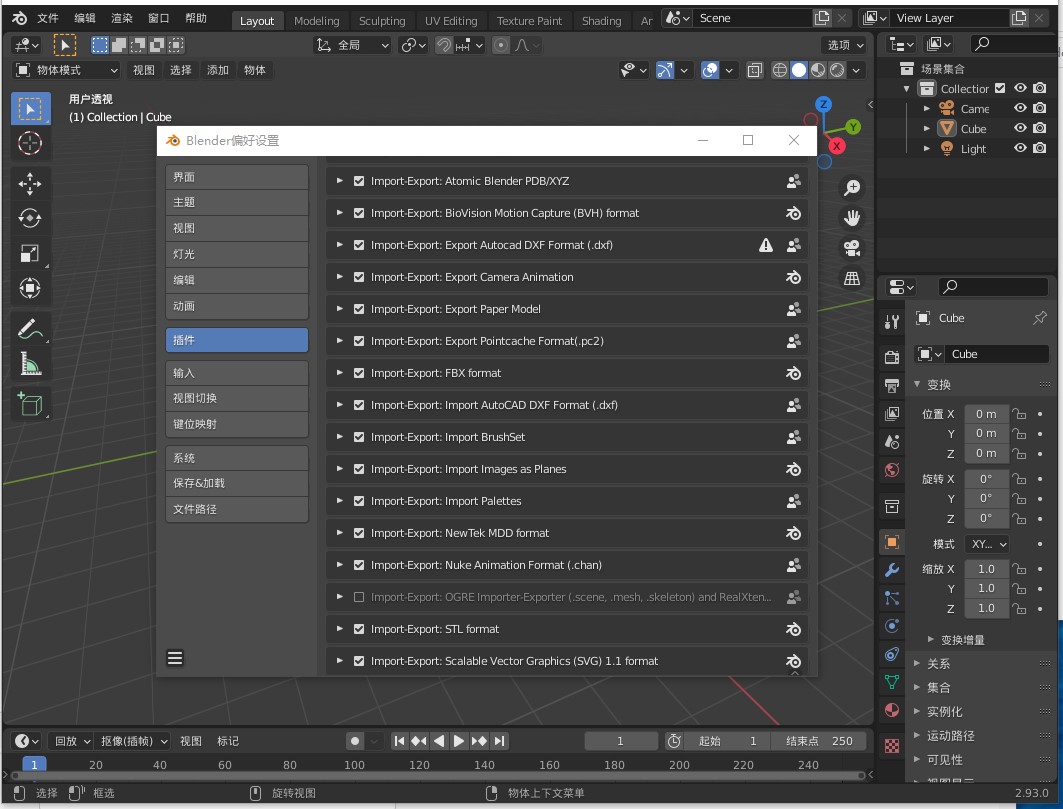
Task: Open the File menu
Action: (47, 18)
